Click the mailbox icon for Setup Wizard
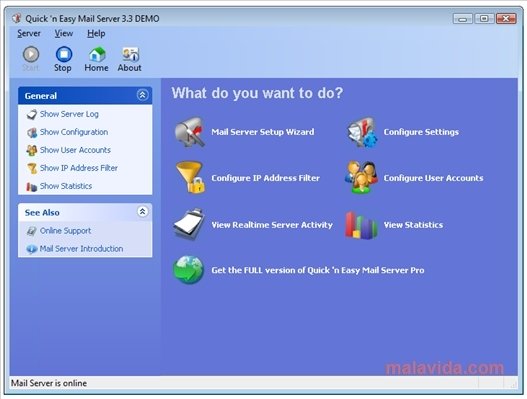The height and width of the screenshot is (399, 527). tap(190, 132)
